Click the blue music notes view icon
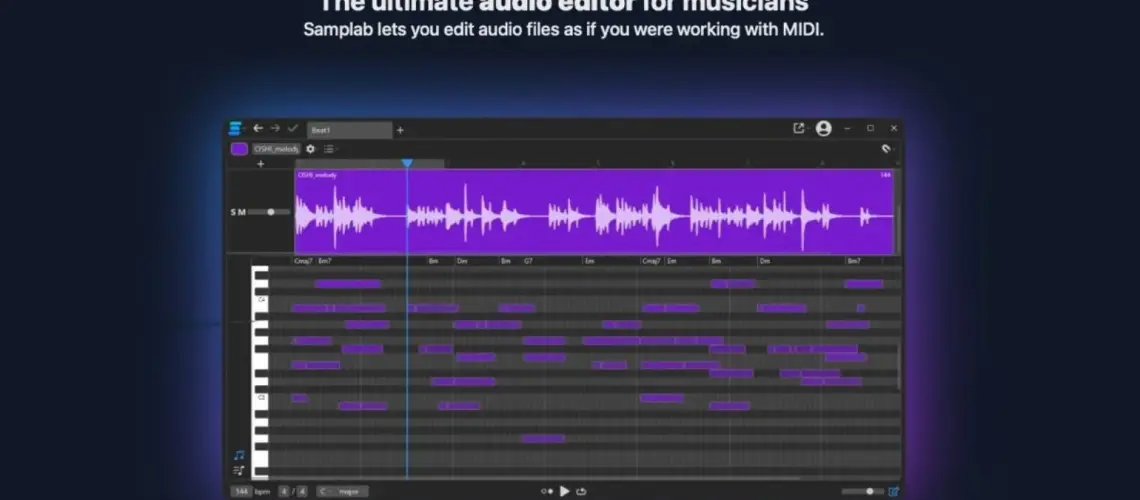This screenshot has height=500, width=1140. [x=239, y=456]
